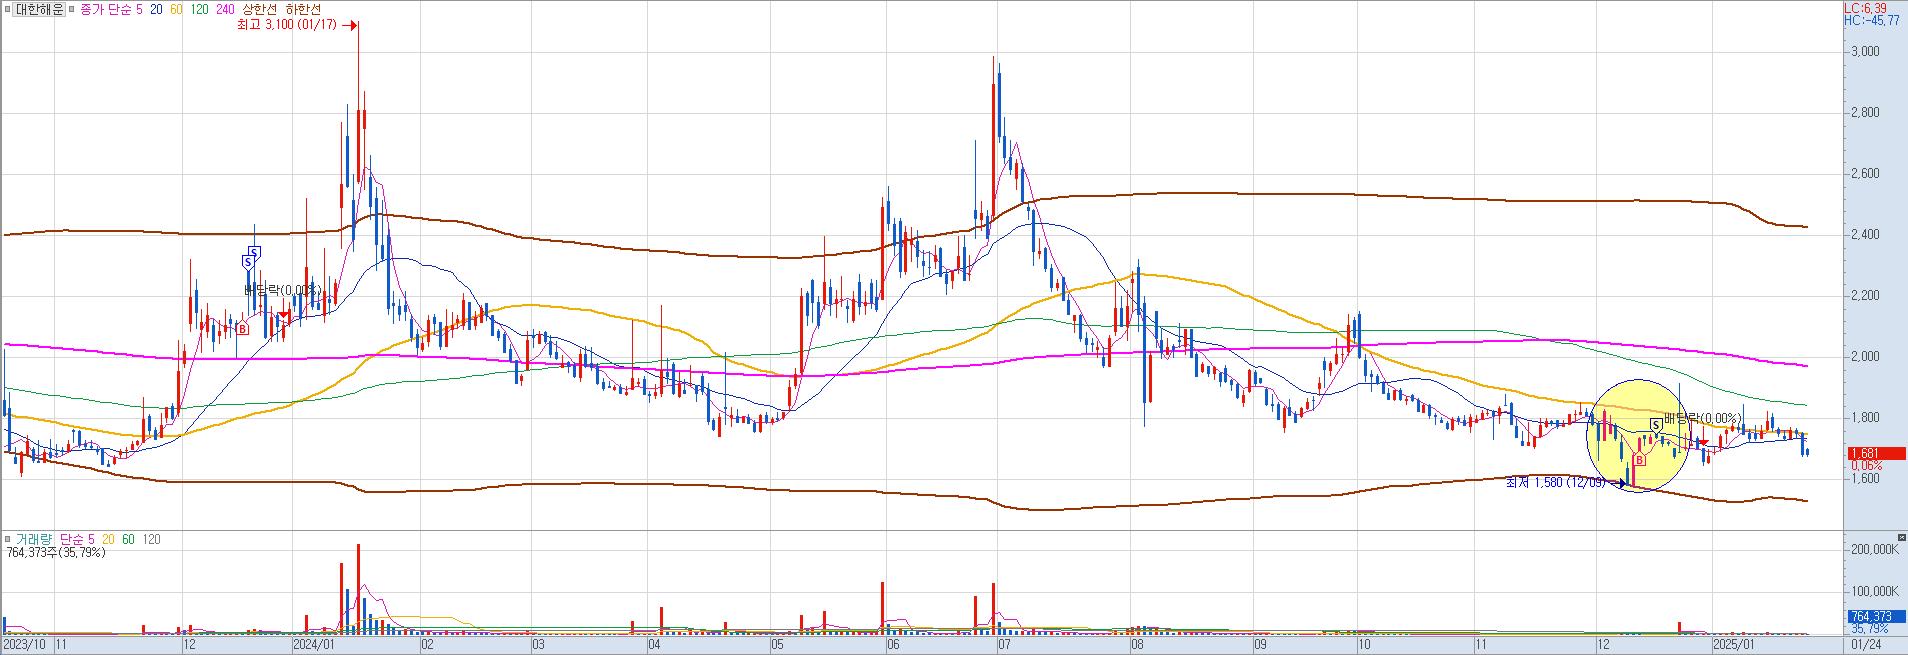The image size is (1908, 655).
Task: Select the volume 20 average label
Action: coord(108,539)
